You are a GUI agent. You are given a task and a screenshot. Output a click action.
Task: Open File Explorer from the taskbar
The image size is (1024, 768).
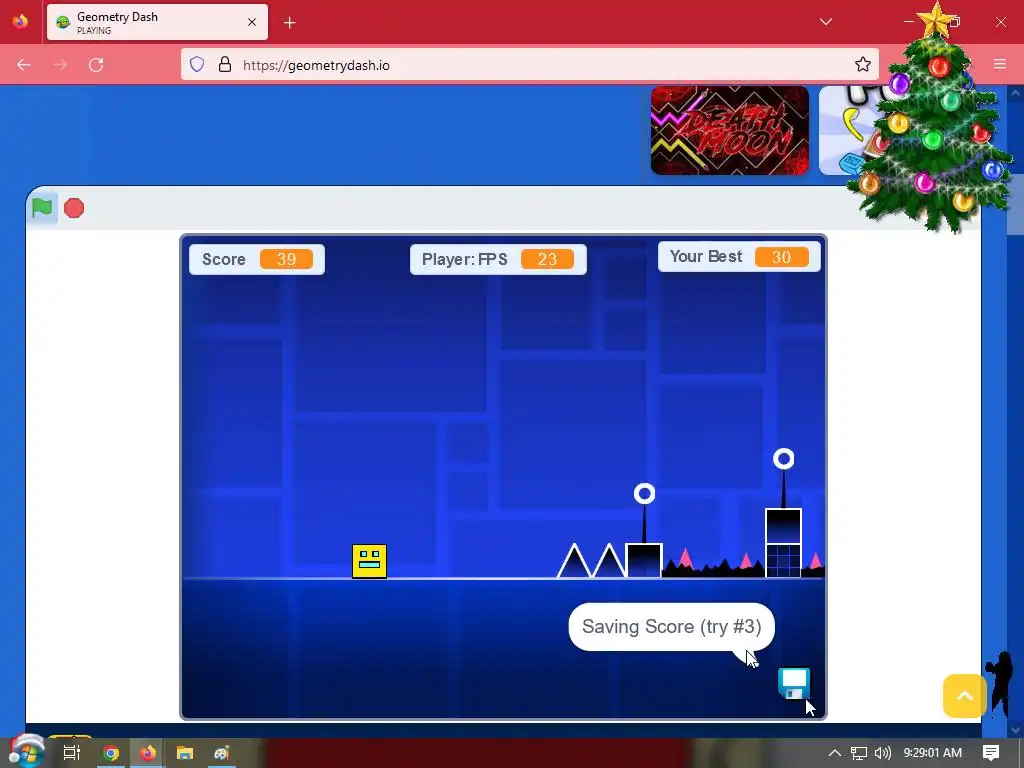185,753
